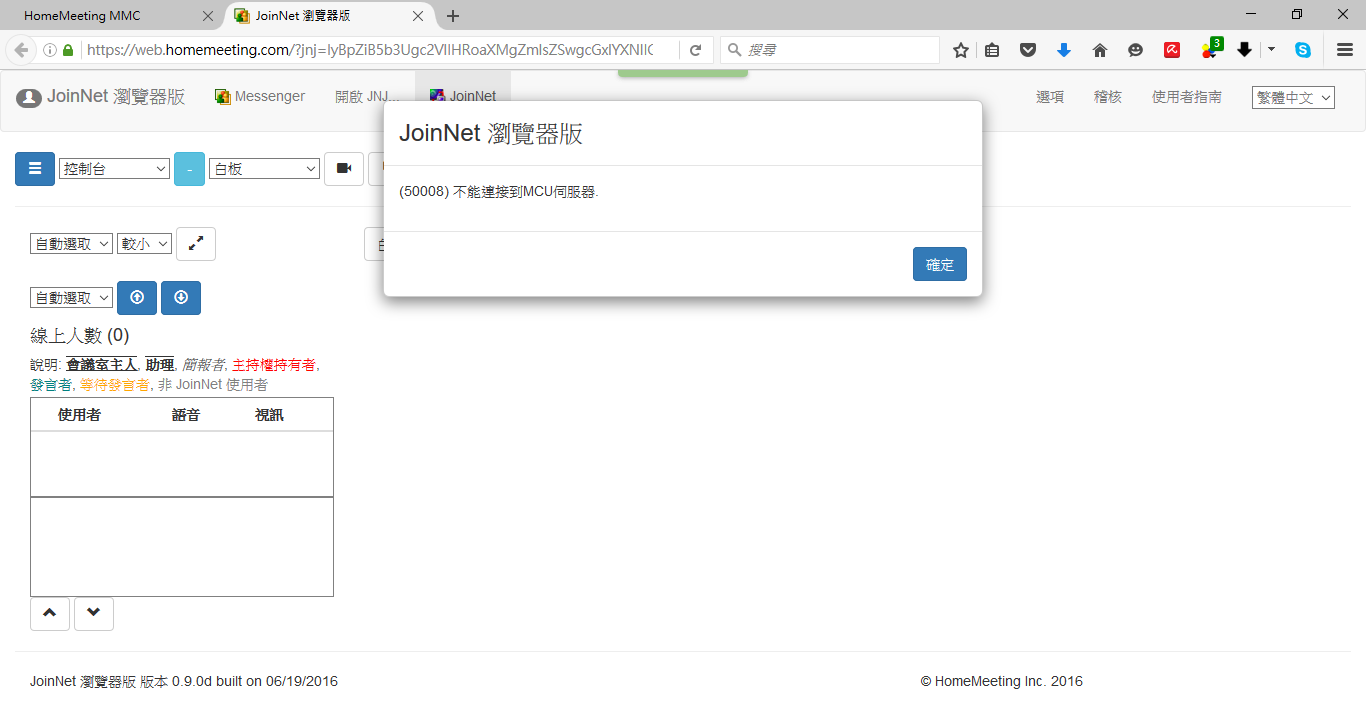Click the red 主持權持有者 legend label
Viewport: 1366px width, 728px height.
[274, 365]
